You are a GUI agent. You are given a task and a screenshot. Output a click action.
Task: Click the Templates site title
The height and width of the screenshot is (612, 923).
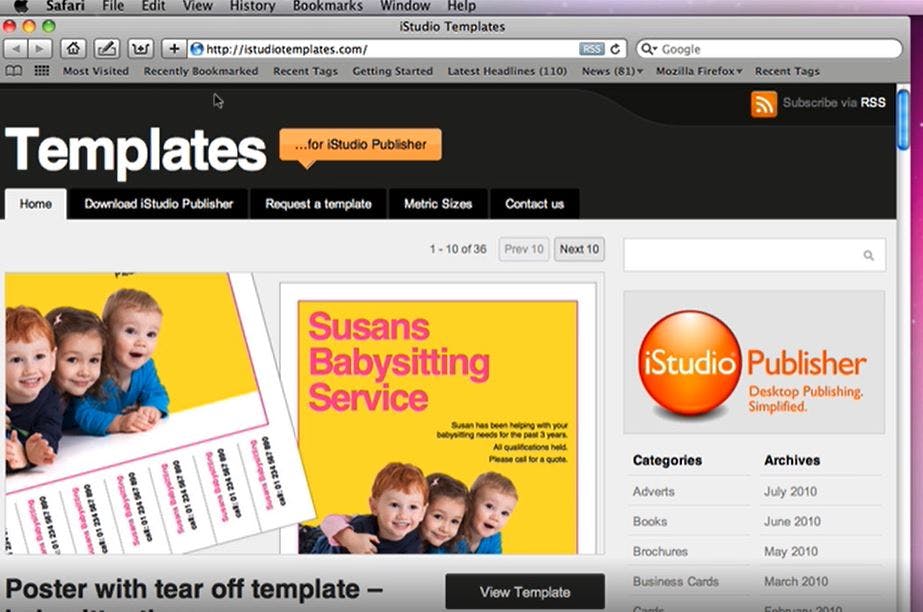click(x=136, y=150)
